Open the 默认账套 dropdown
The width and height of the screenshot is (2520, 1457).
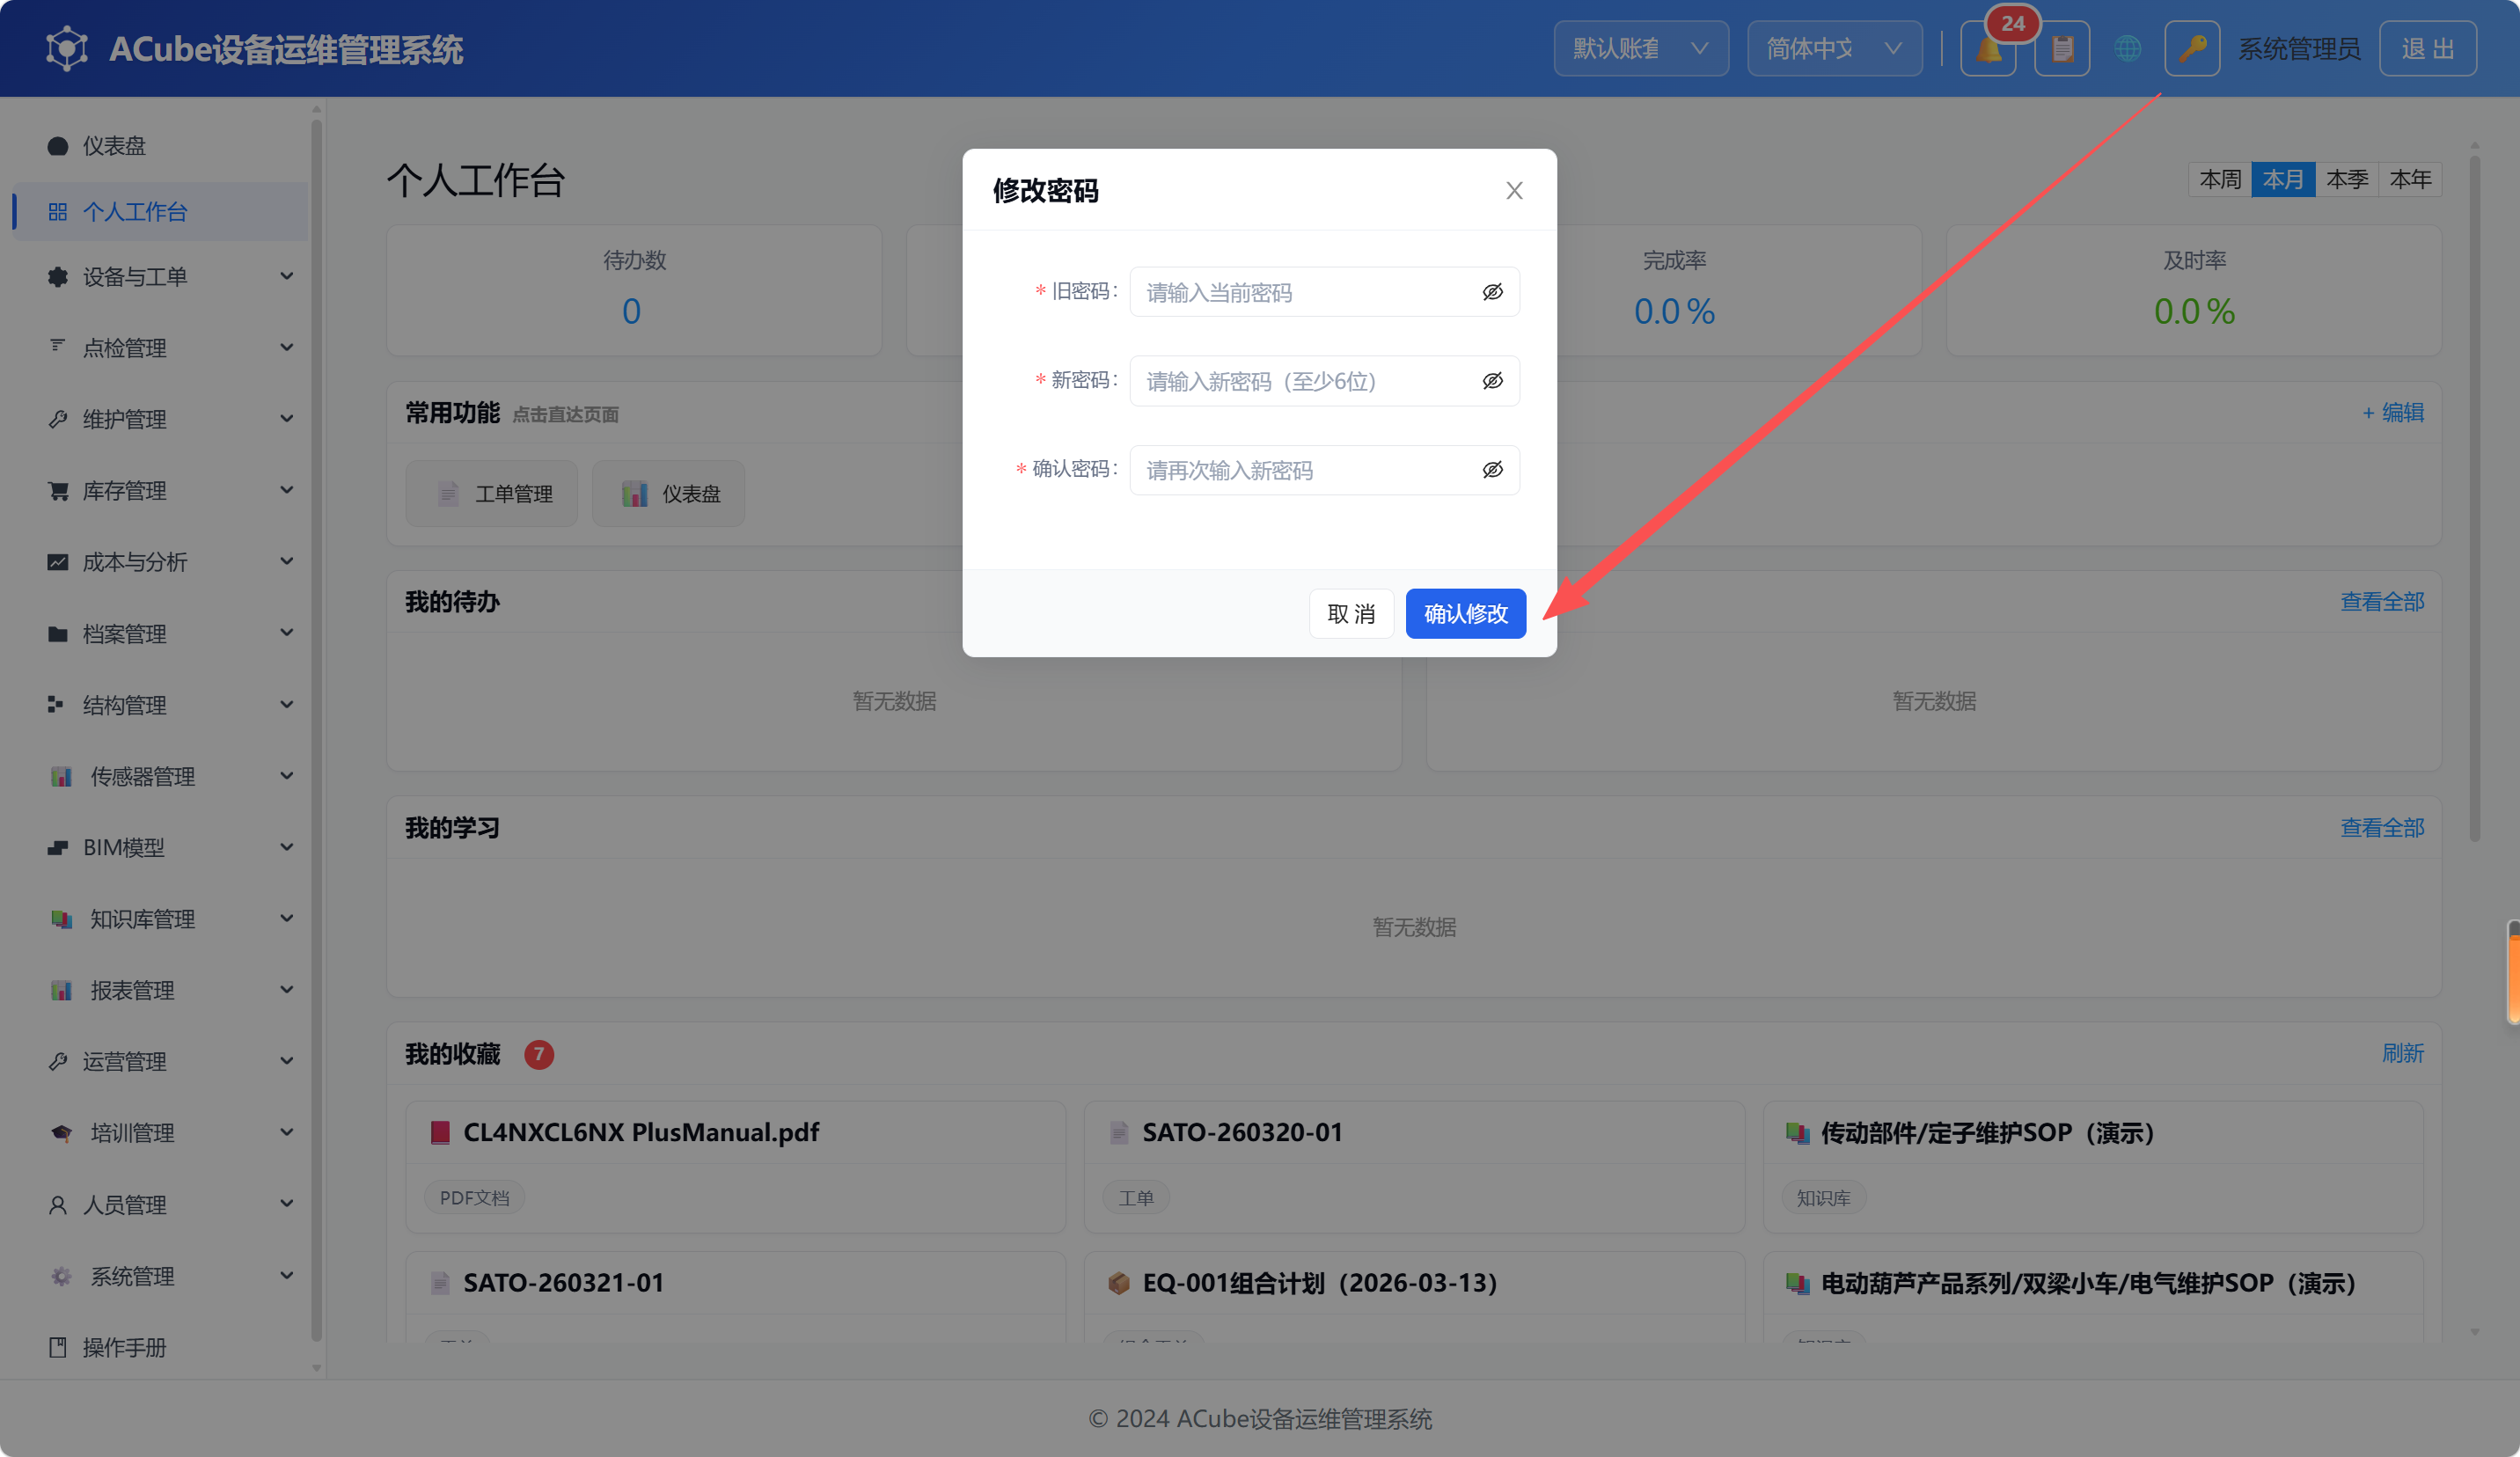(x=1640, y=48)
